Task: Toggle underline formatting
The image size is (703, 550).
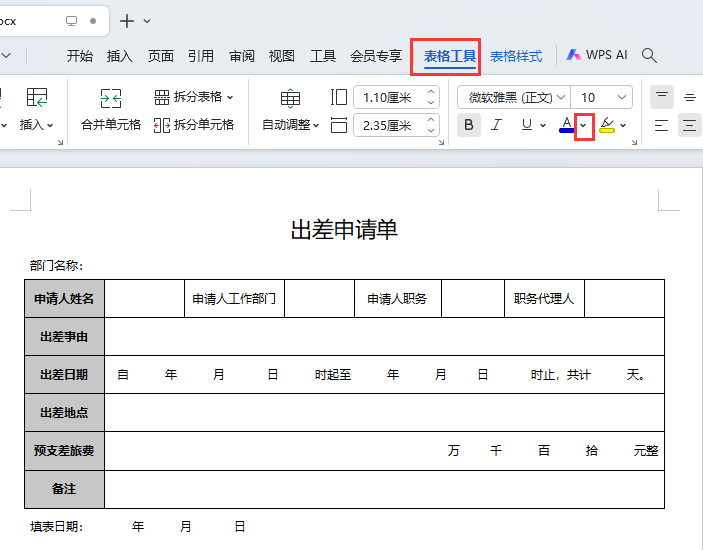Action: tap(526, 125)
